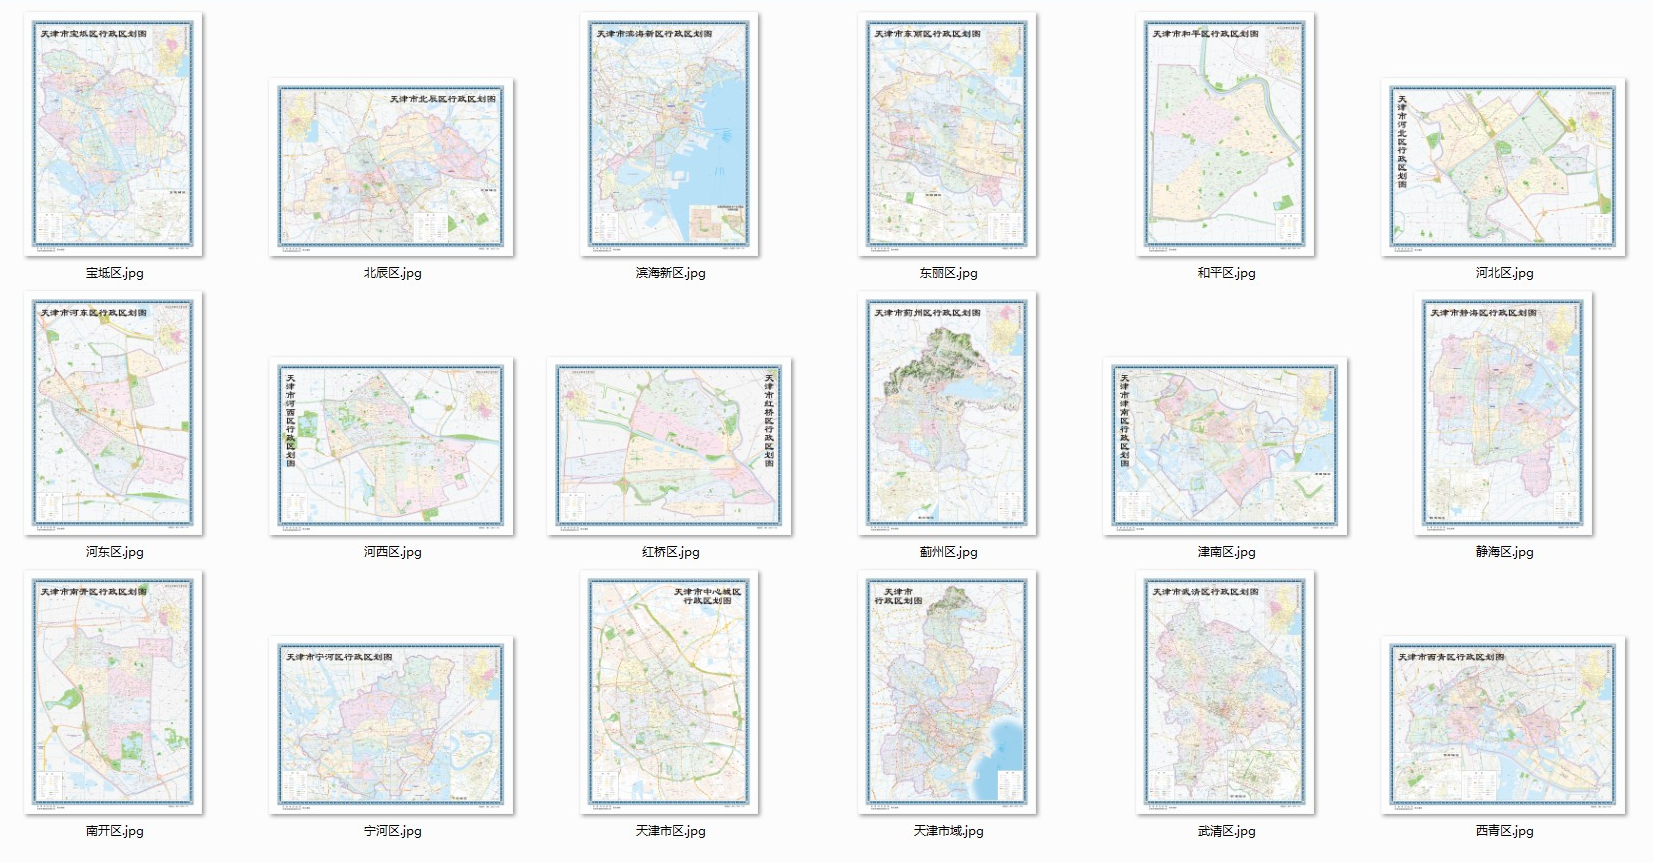1655x865 pixels.
Task: Click the 宁河区.jpg map thumbnail
Action: (391, 725)
